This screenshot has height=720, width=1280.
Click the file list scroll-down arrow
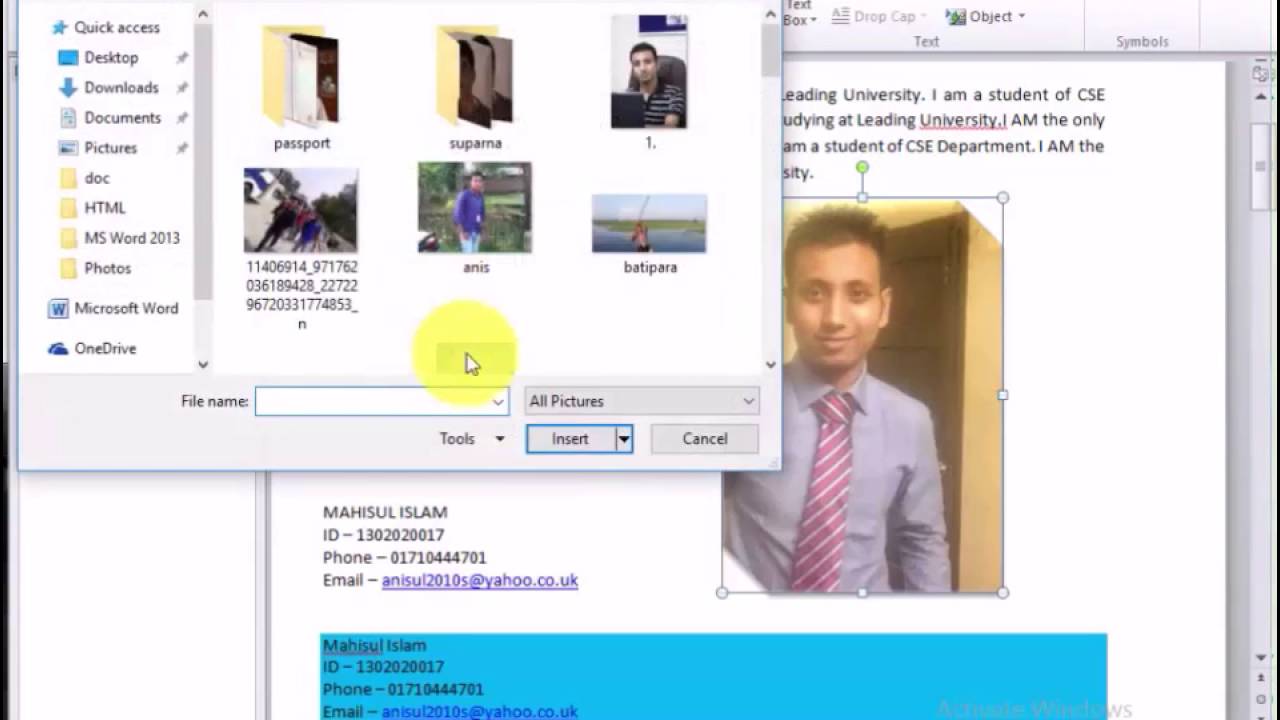tap(770, 365)
